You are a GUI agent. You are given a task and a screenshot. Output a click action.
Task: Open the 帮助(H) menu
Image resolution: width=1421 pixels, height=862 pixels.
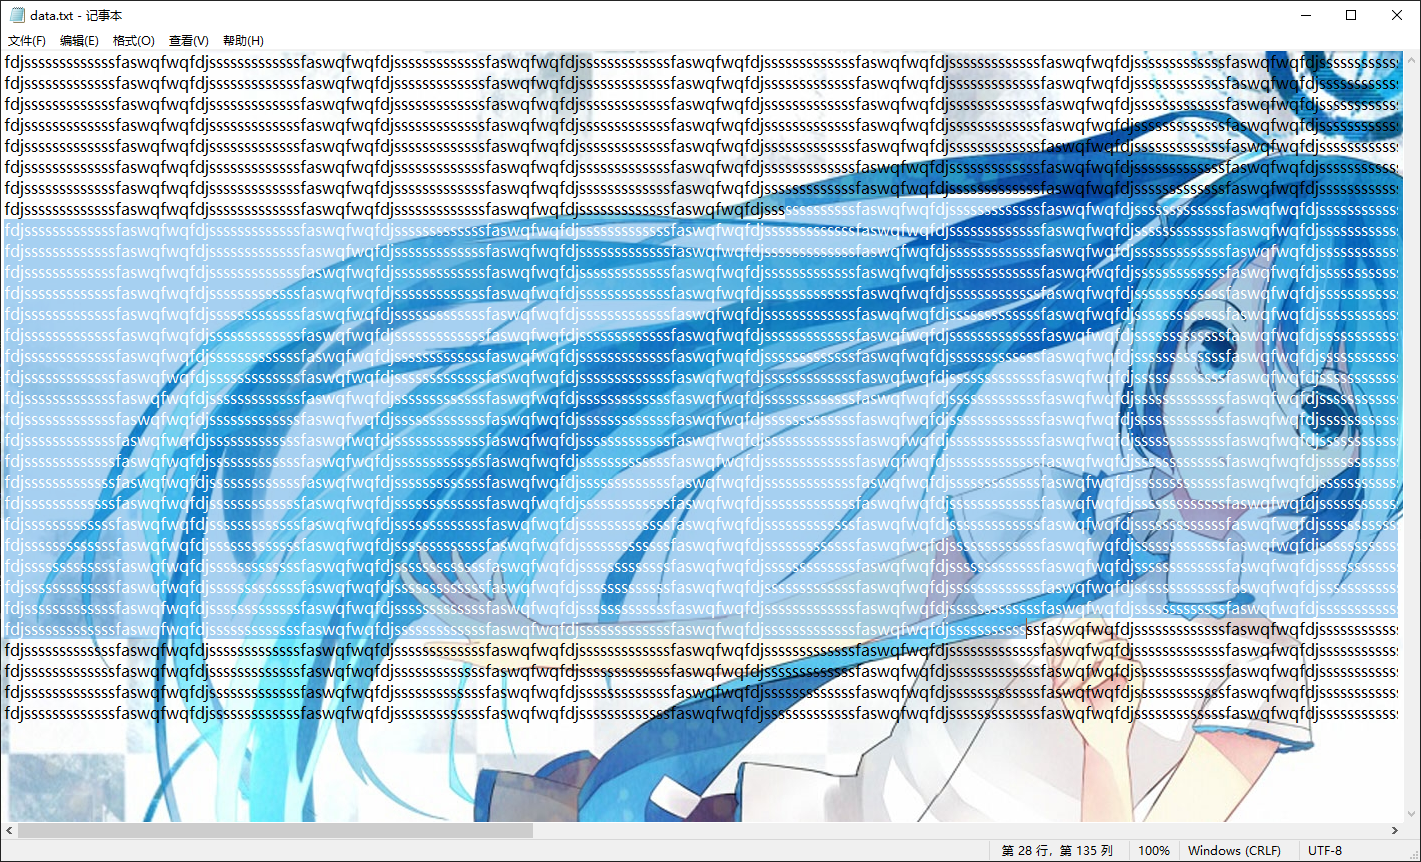tap(243, 41)
